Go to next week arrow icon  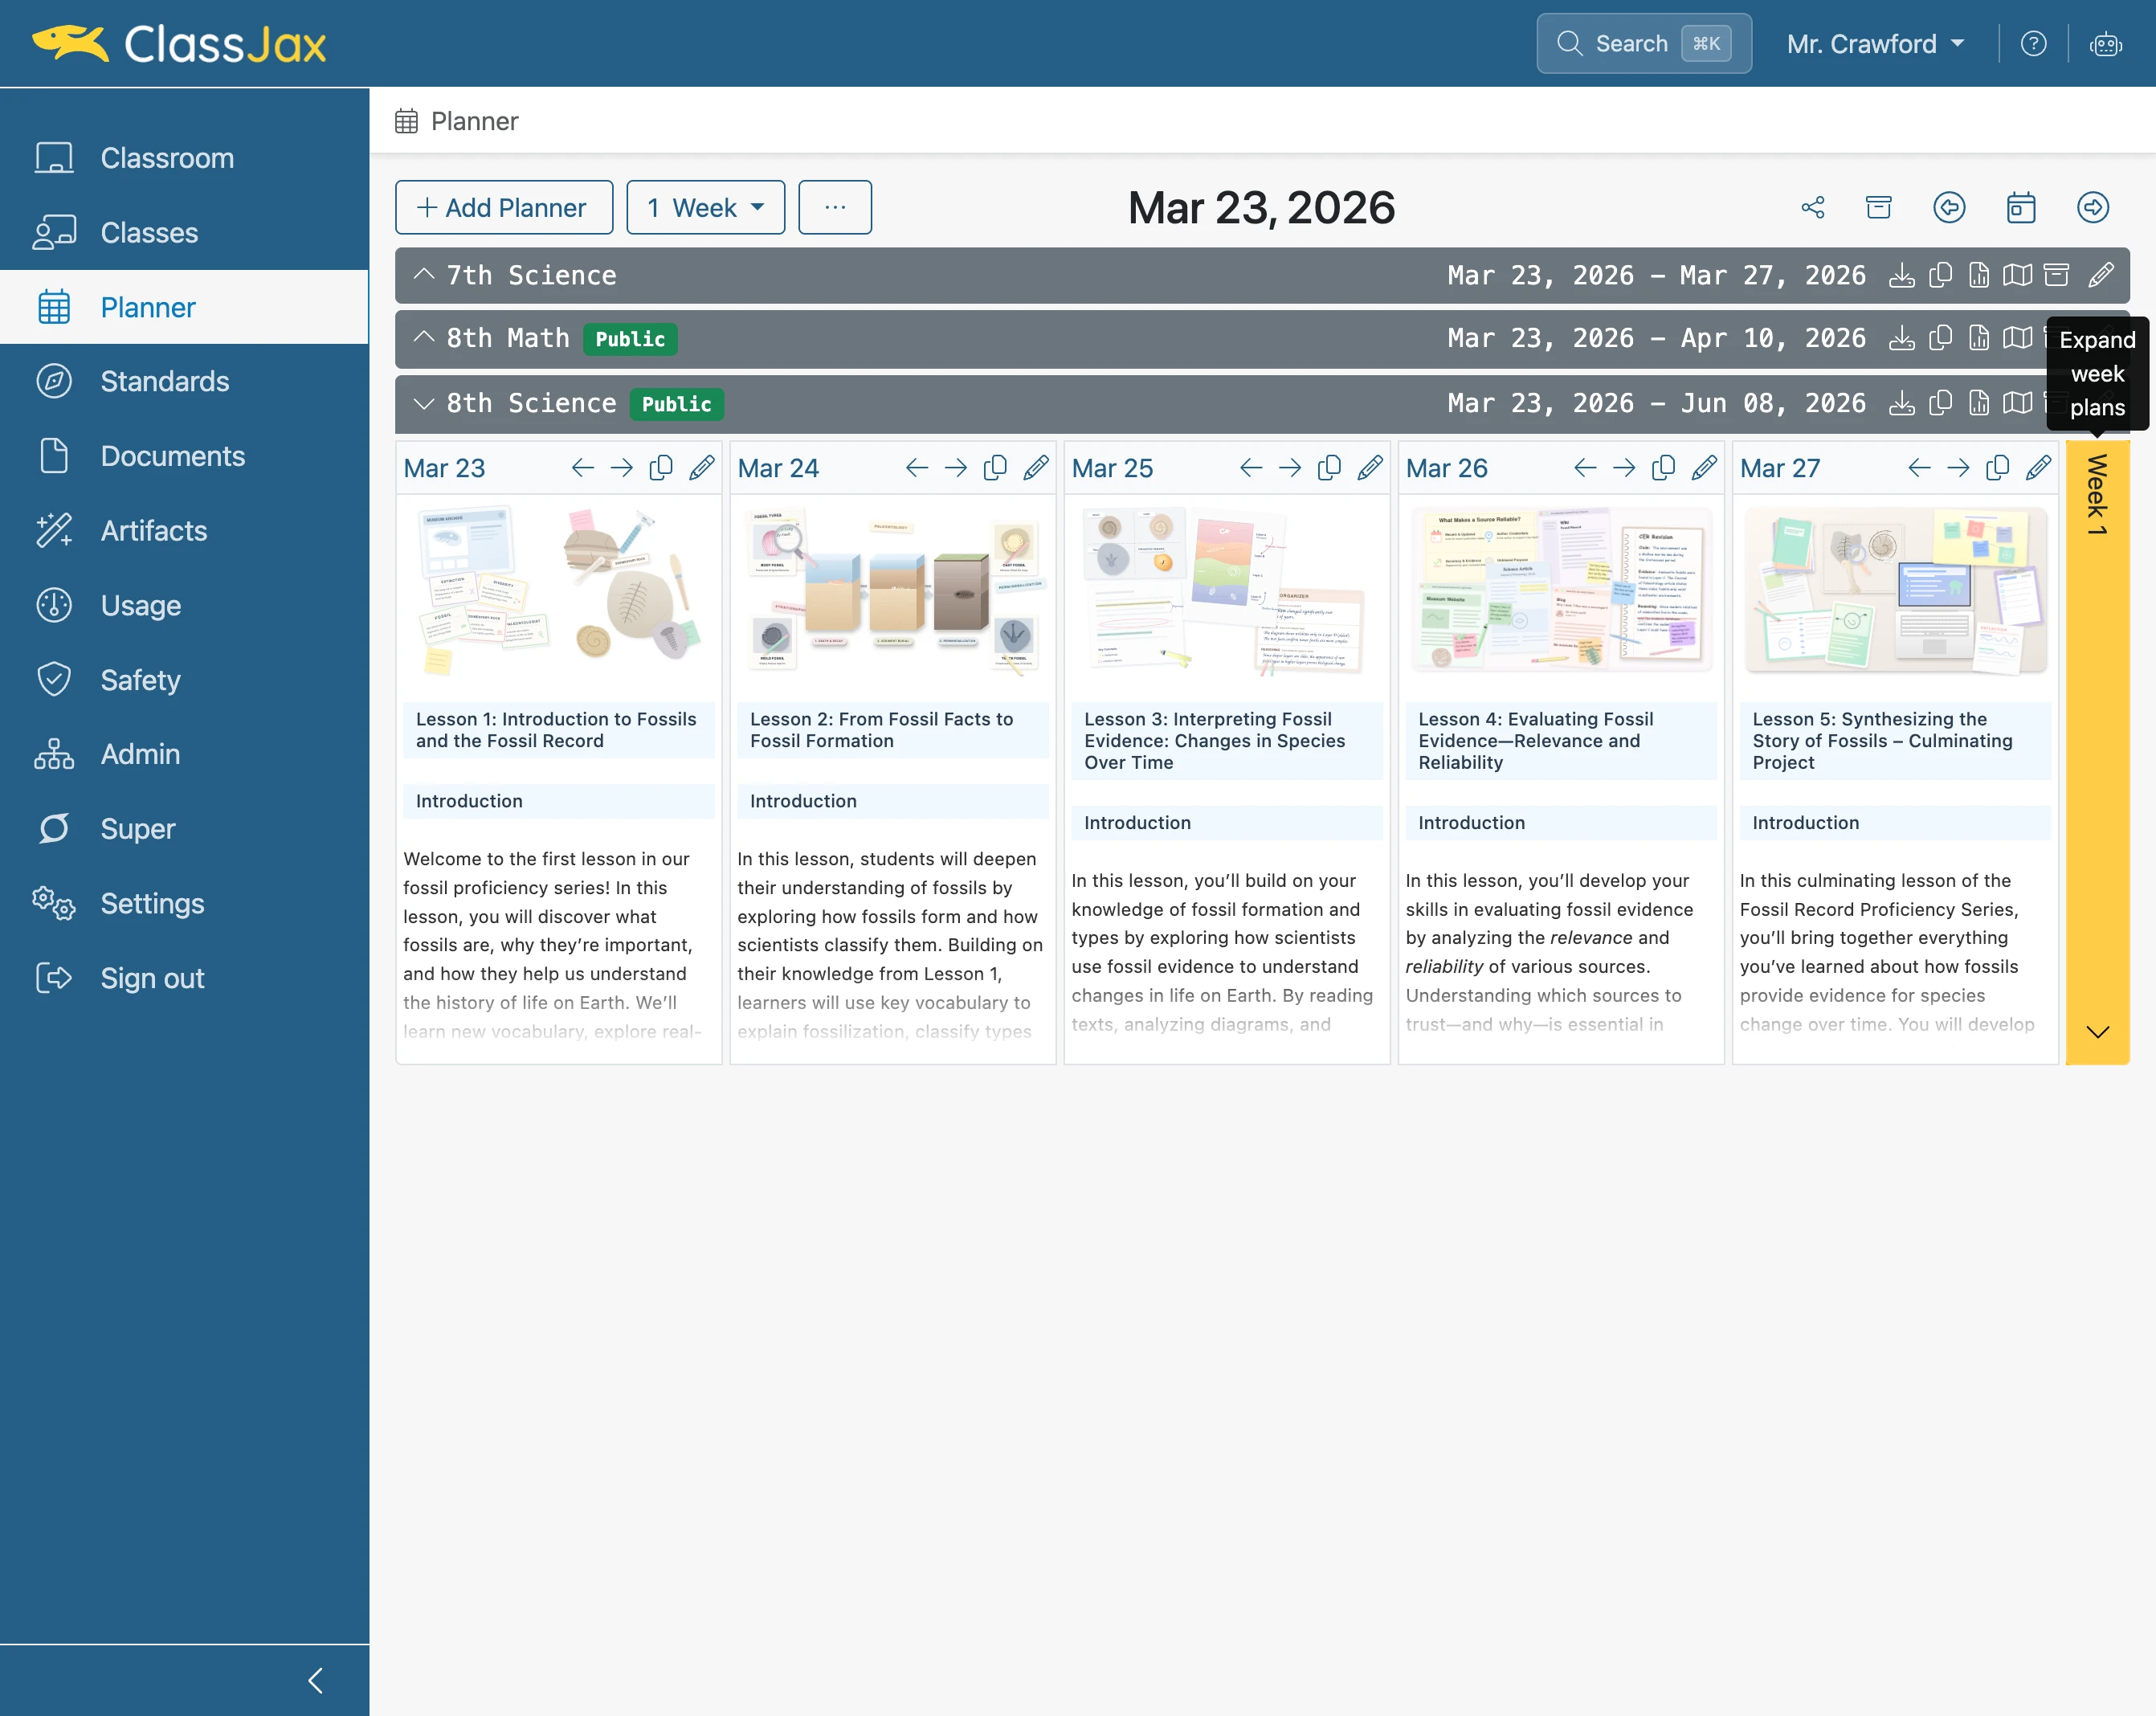pyautogui.click(x=2093, y=208)
